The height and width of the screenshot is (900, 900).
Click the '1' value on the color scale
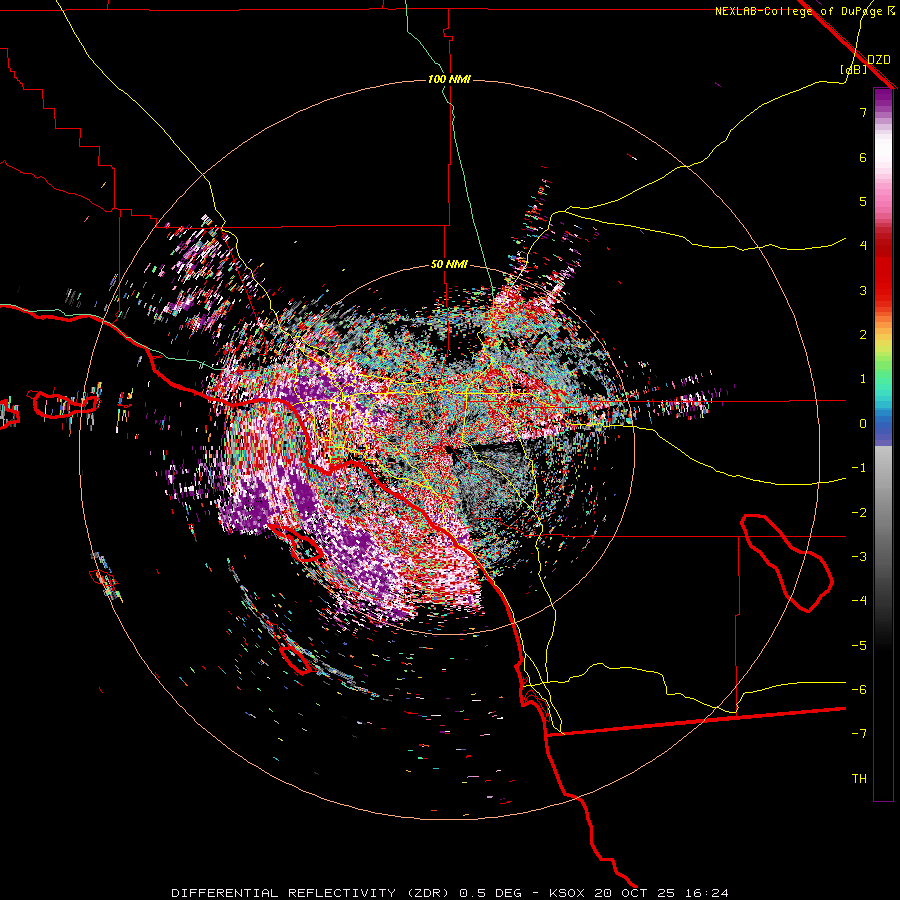pos(863,379)
